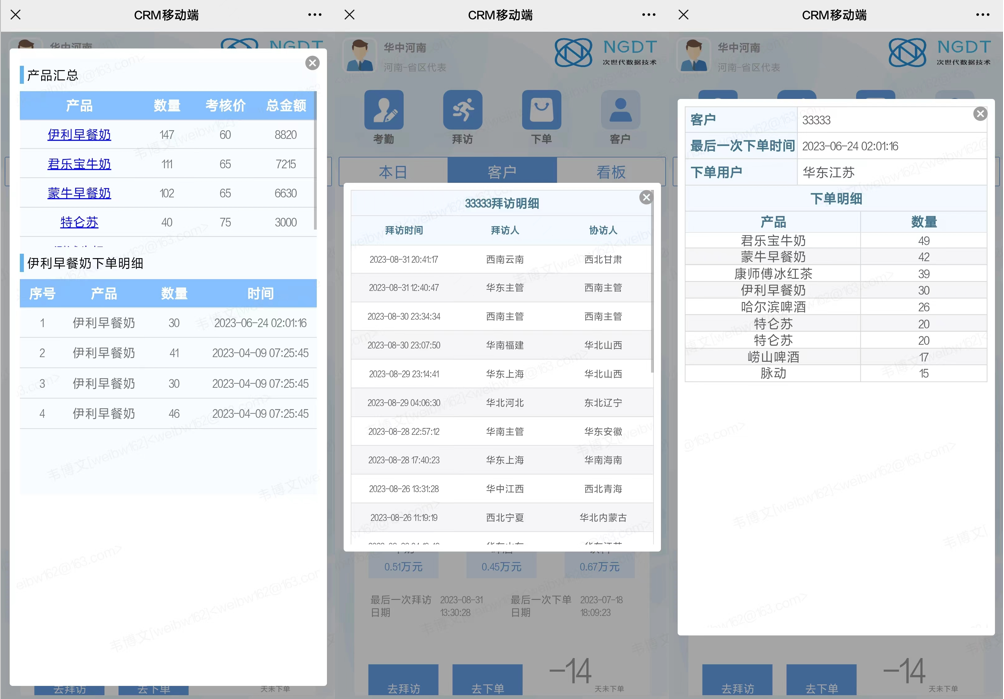Select visit row 2023-08-26 11:19:19
This screenshot has width=1004, height=699.
pos(502,517)
